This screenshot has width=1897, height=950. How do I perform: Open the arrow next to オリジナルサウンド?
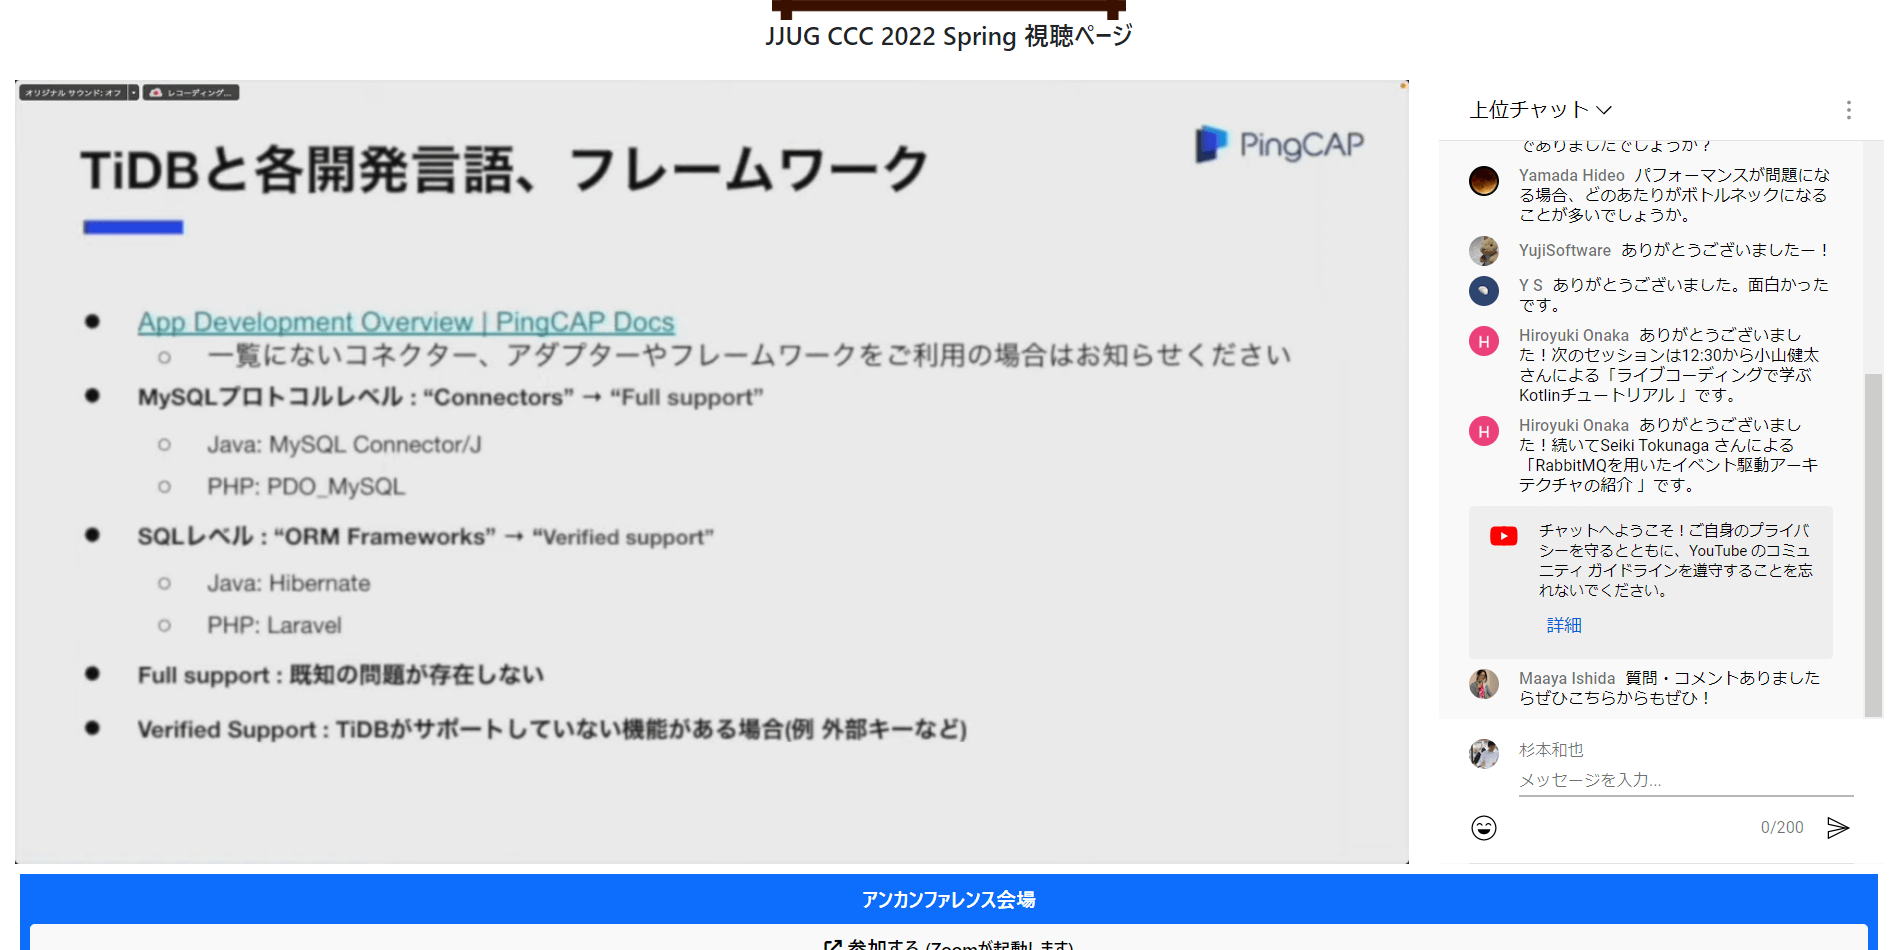tap(133, 93)
